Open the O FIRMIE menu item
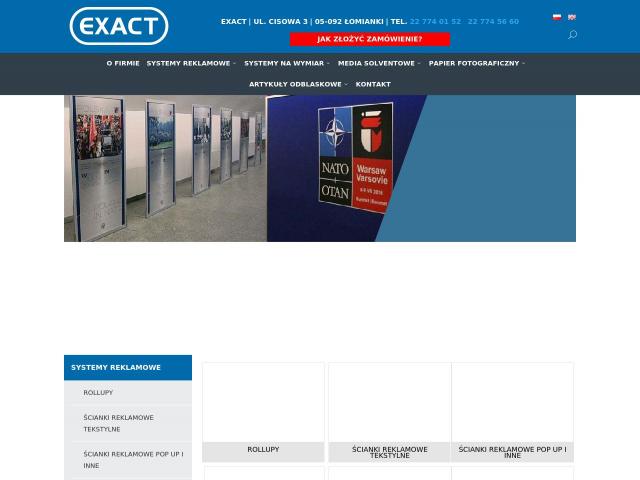Viewport: 640px width, 480px height. (x=123, y=63)
